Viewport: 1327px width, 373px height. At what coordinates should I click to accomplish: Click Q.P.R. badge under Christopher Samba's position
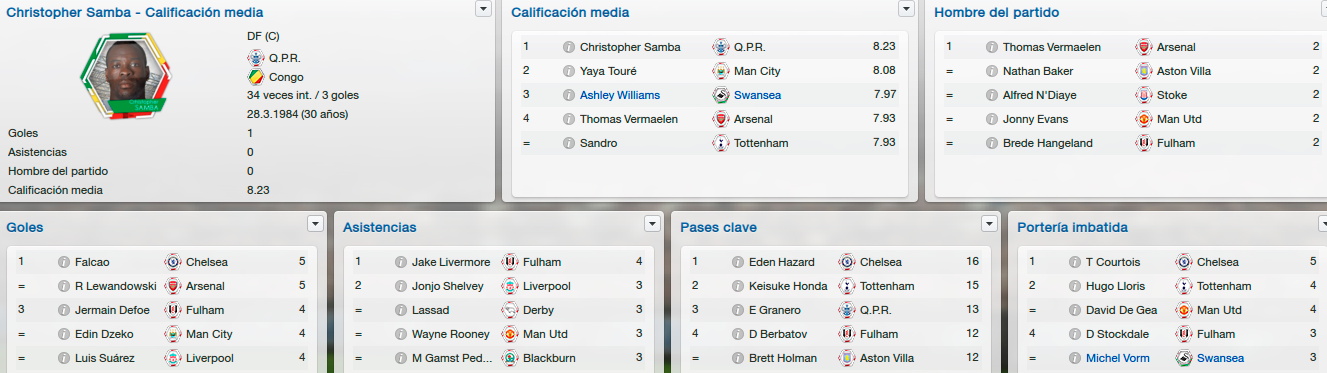pos(255,58)
